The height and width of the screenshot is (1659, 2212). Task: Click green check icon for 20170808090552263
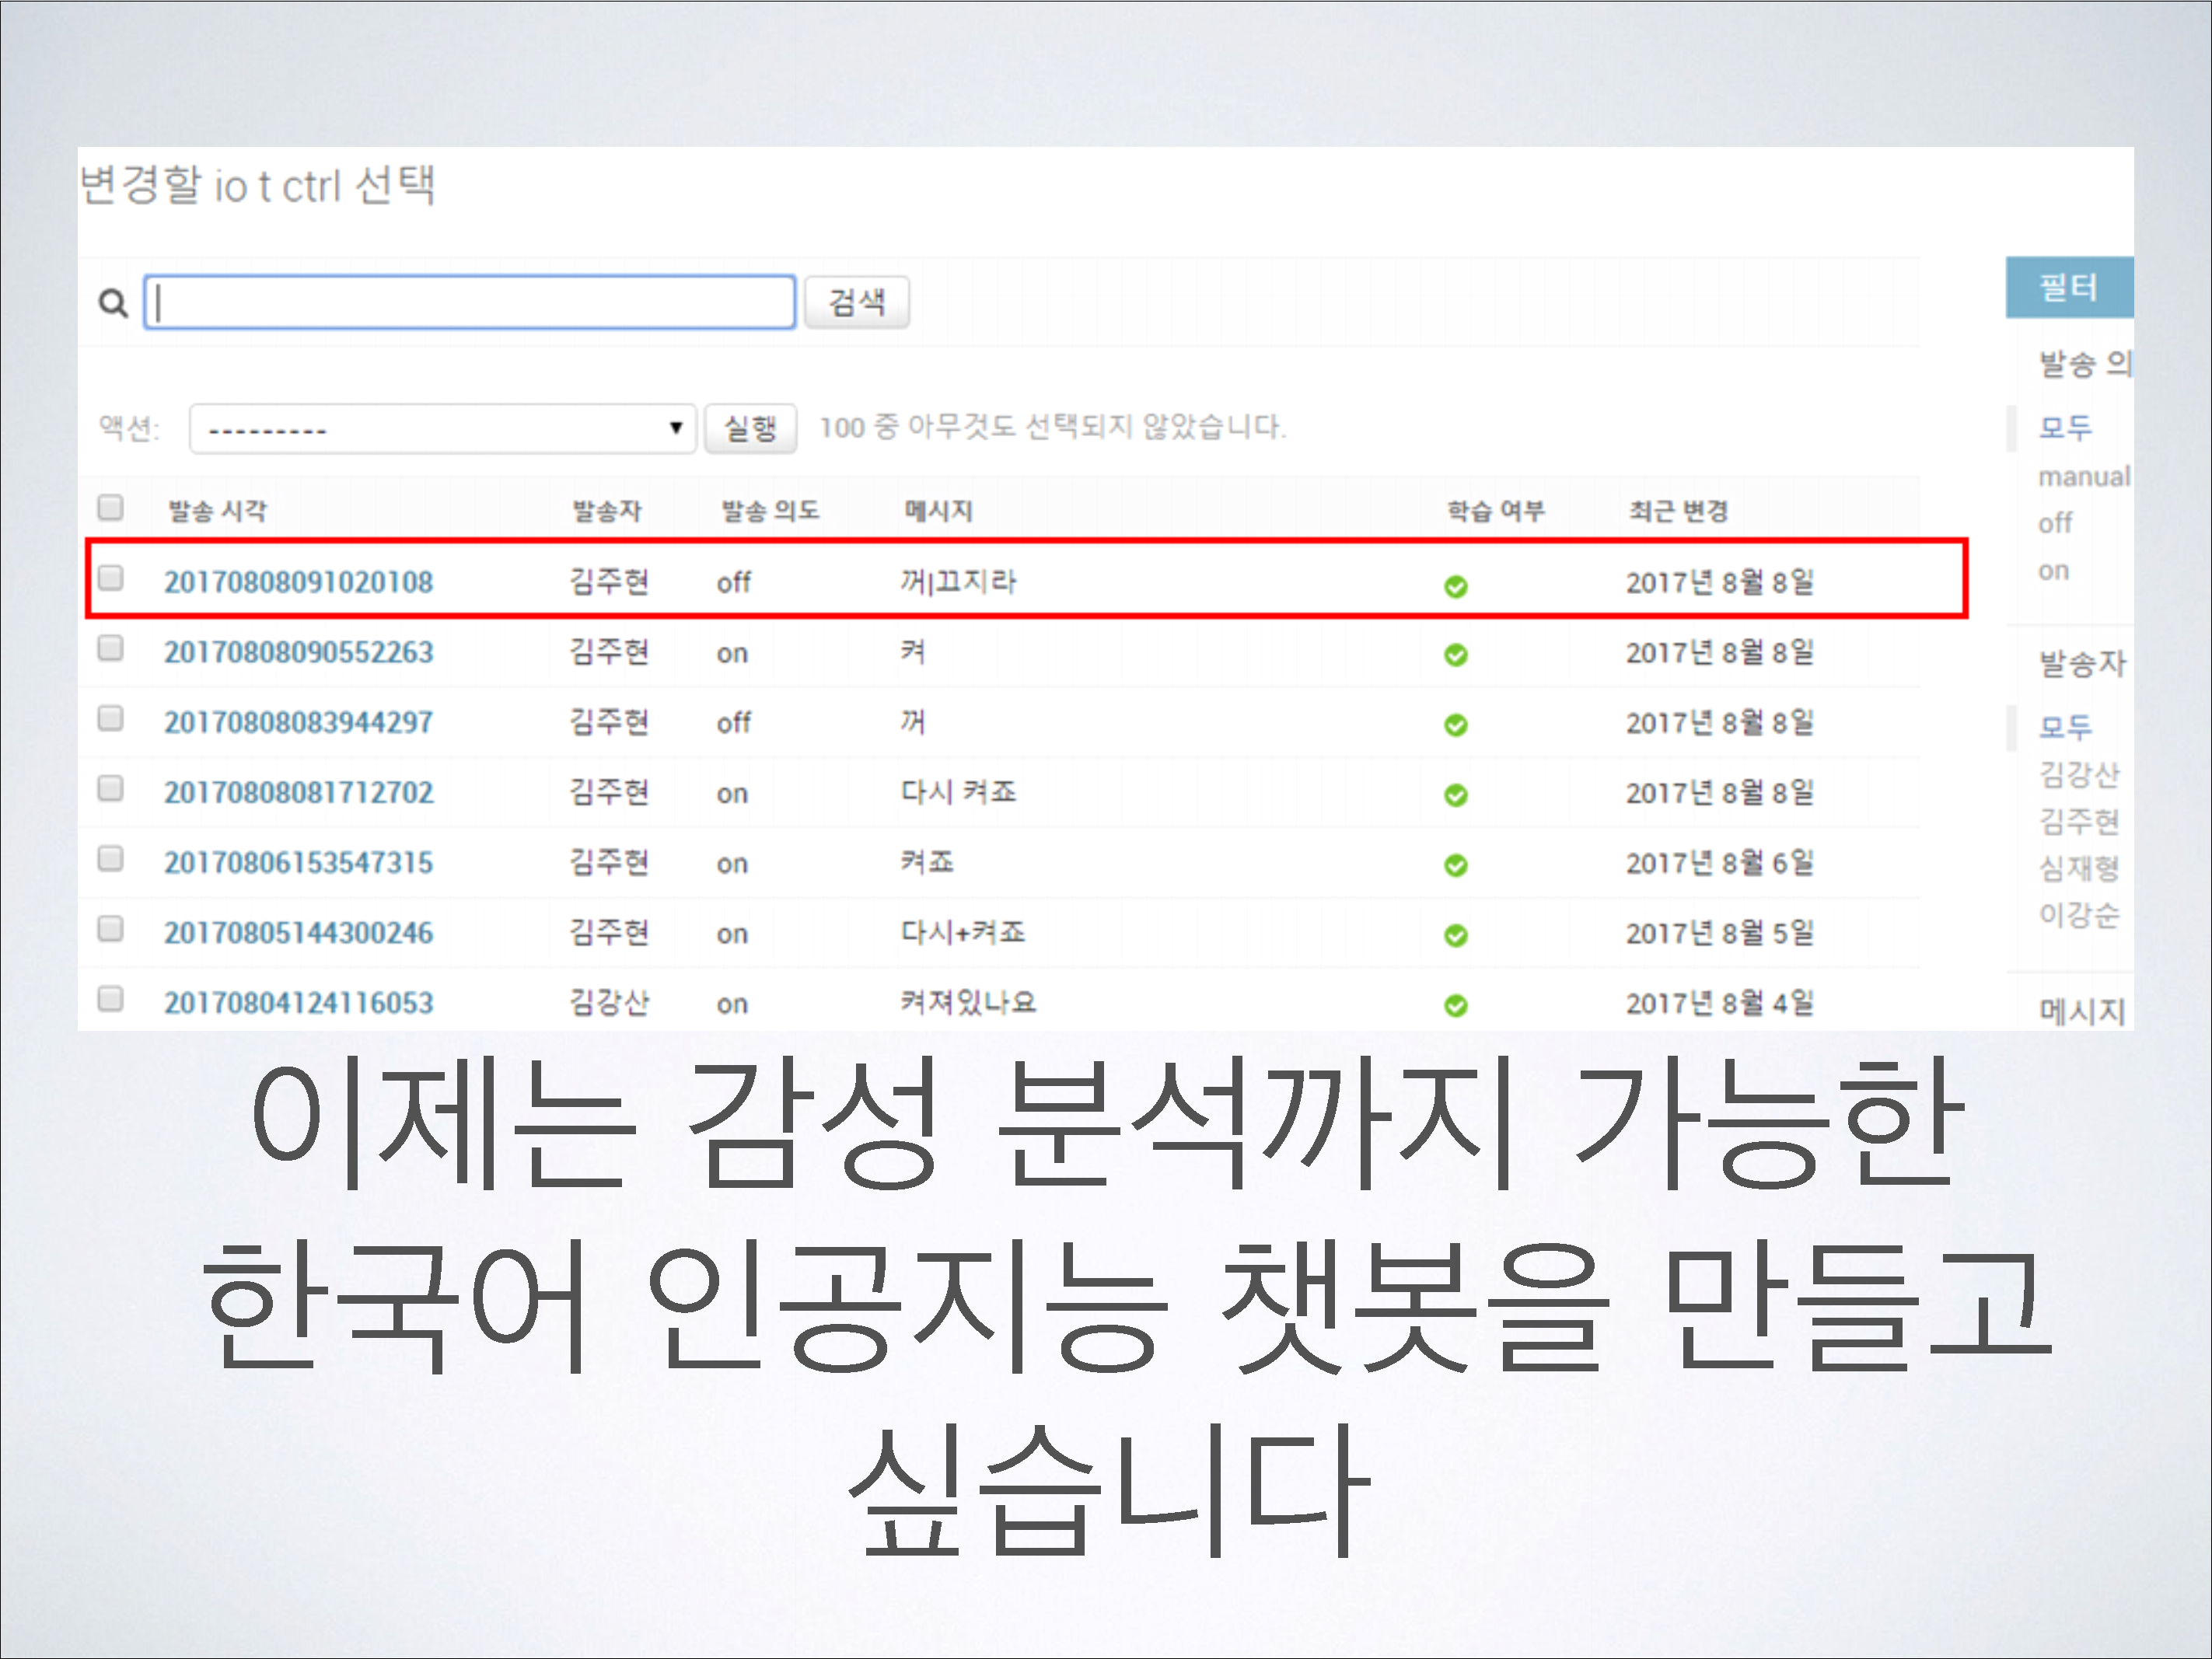click(x=1455, y=655)
